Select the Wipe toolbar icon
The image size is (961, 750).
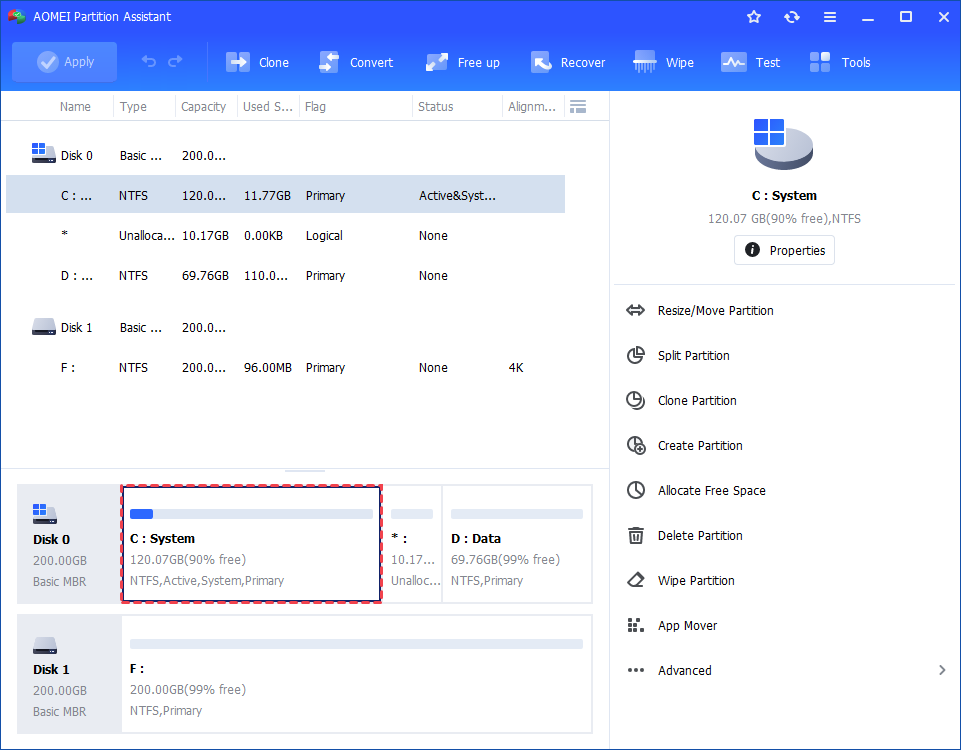(x=664, y=62)
